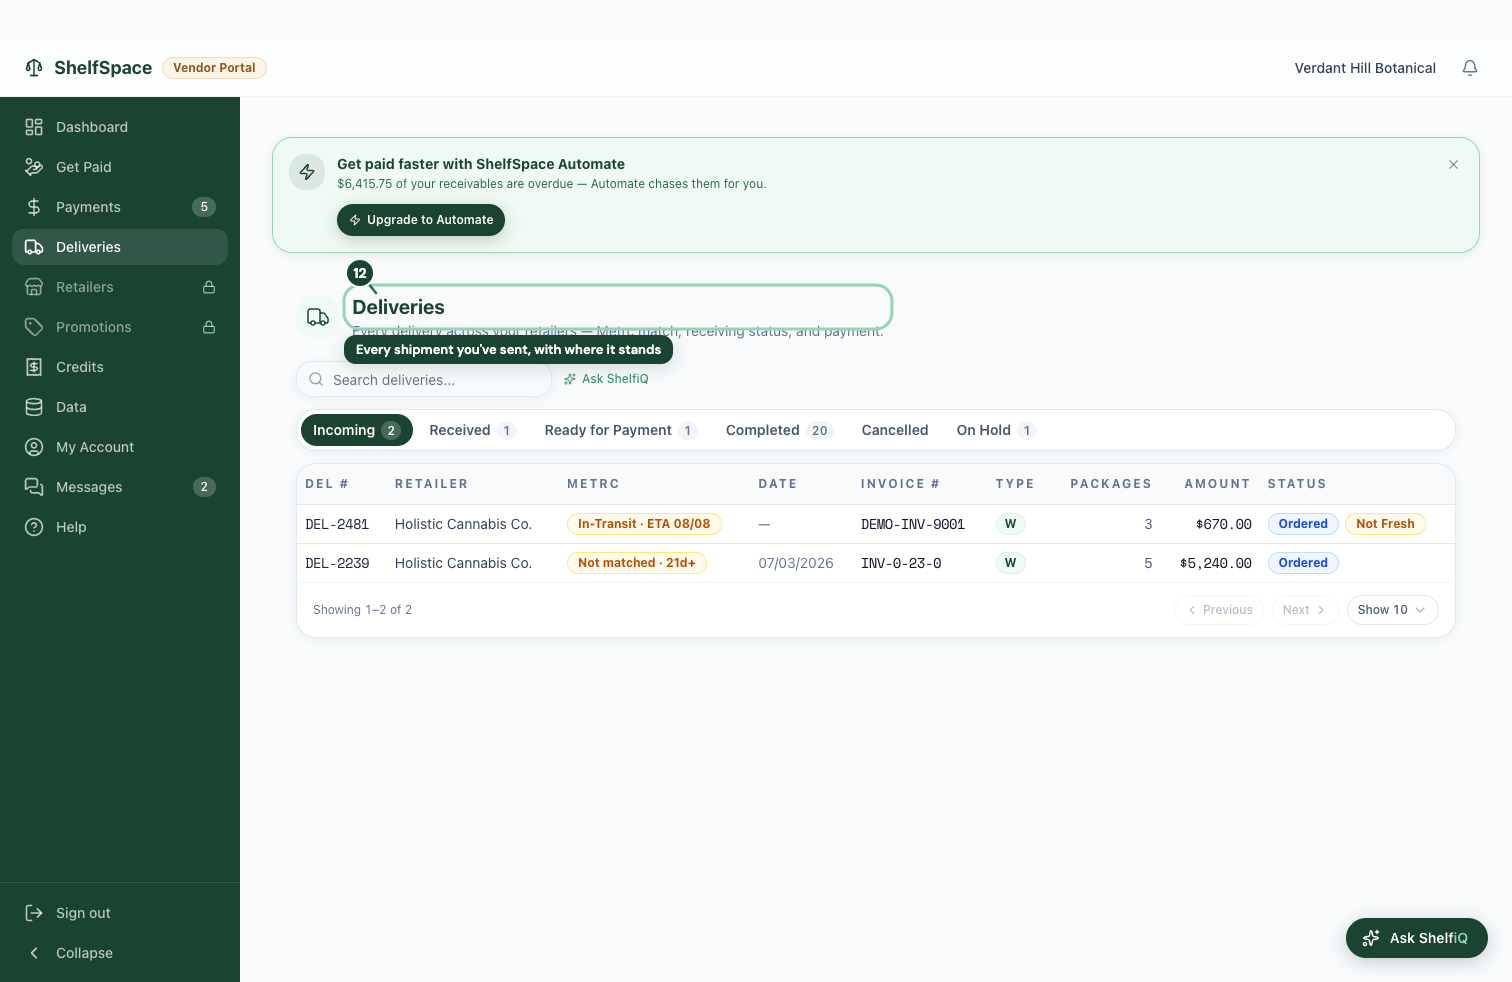
Task: Click the Data database icon
Action: coord(34,407)
